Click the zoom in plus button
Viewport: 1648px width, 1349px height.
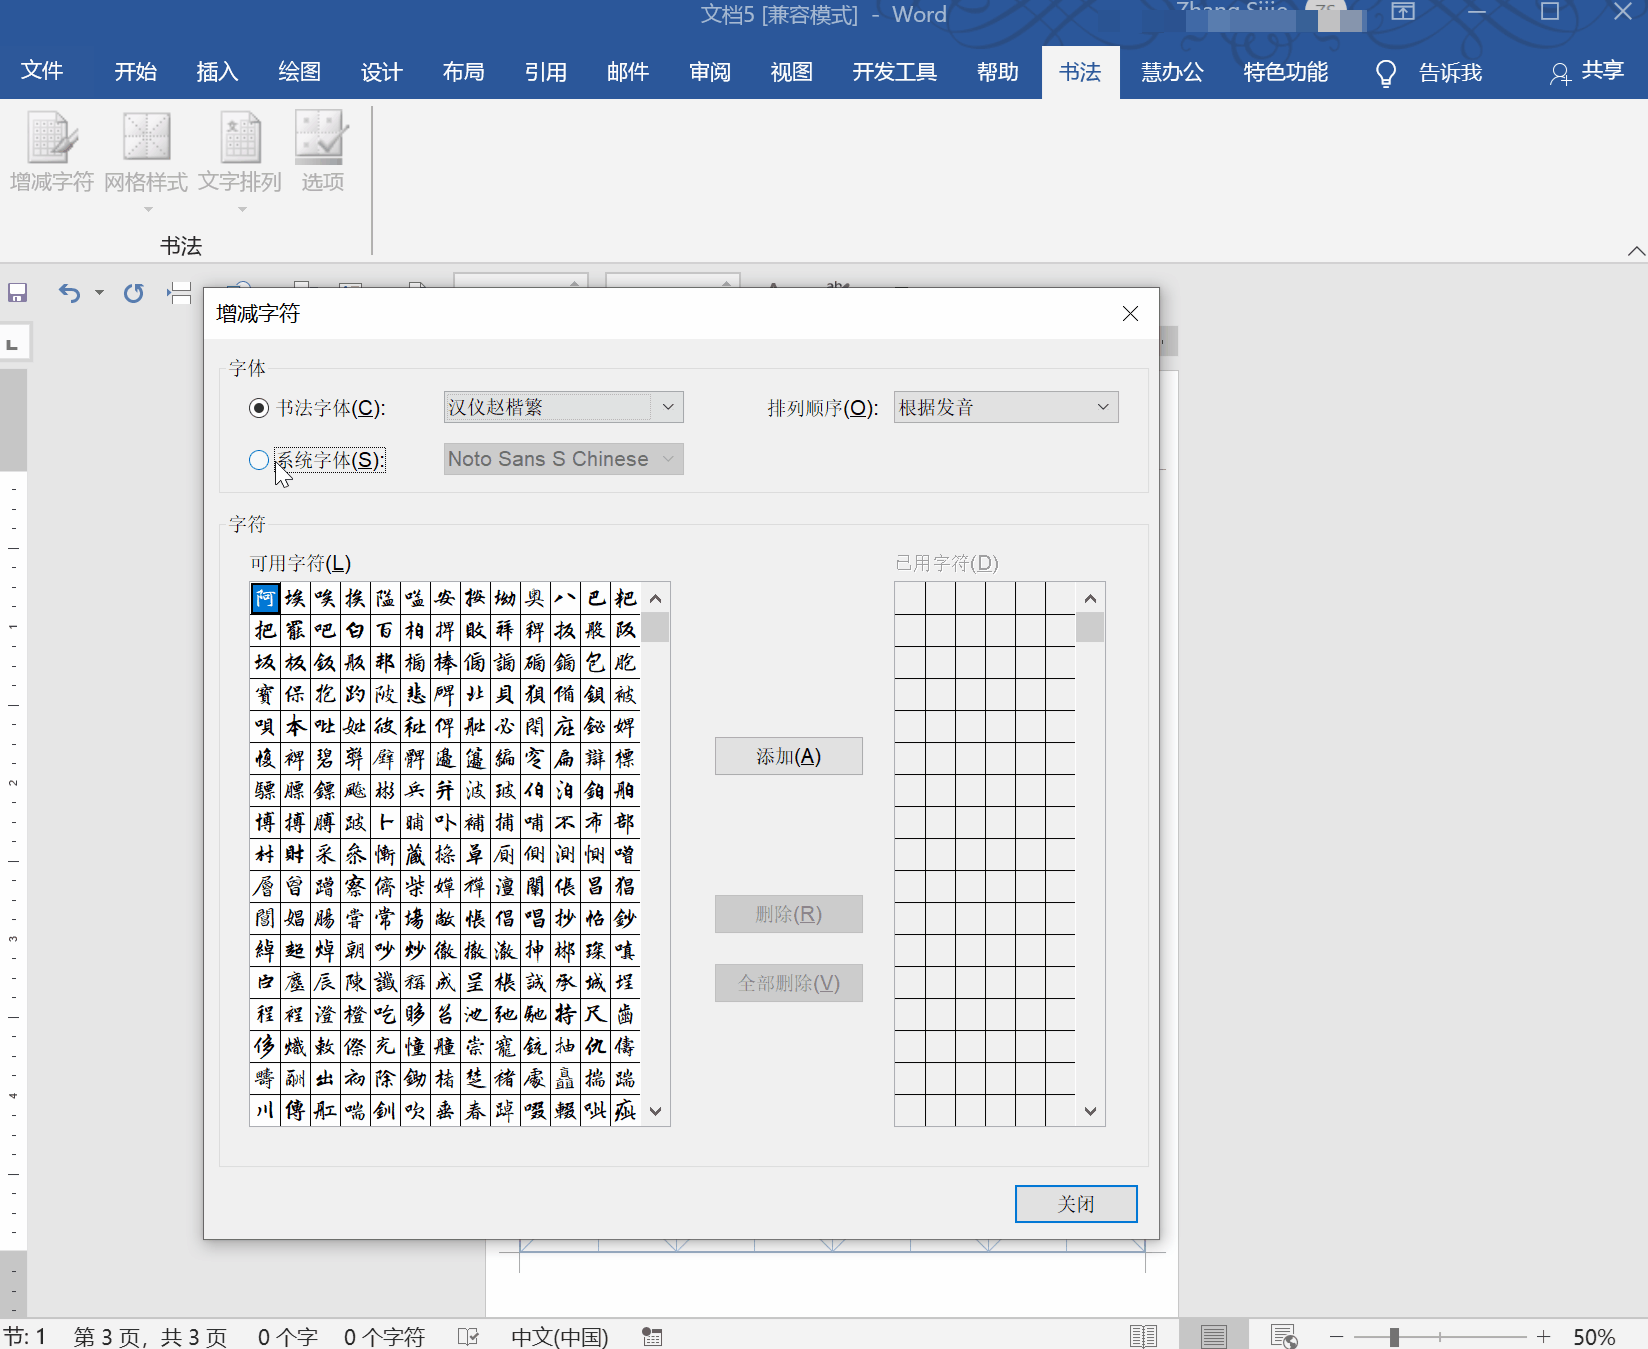click(x=1544, y=1337)
